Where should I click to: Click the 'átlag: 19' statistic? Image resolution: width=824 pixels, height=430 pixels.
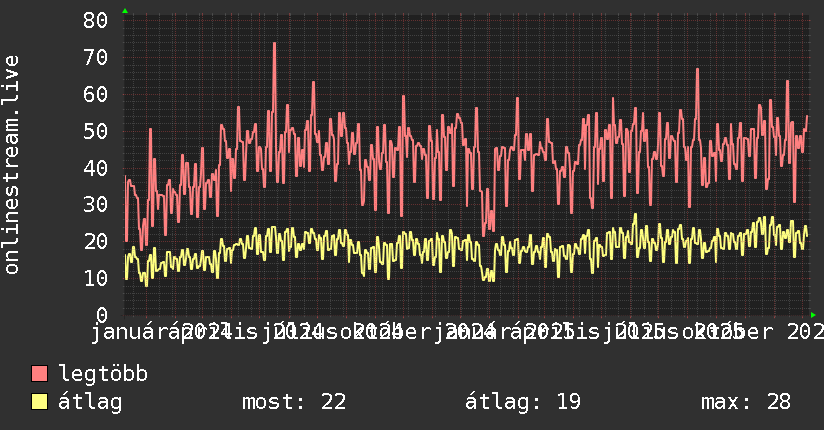(523, 402)
